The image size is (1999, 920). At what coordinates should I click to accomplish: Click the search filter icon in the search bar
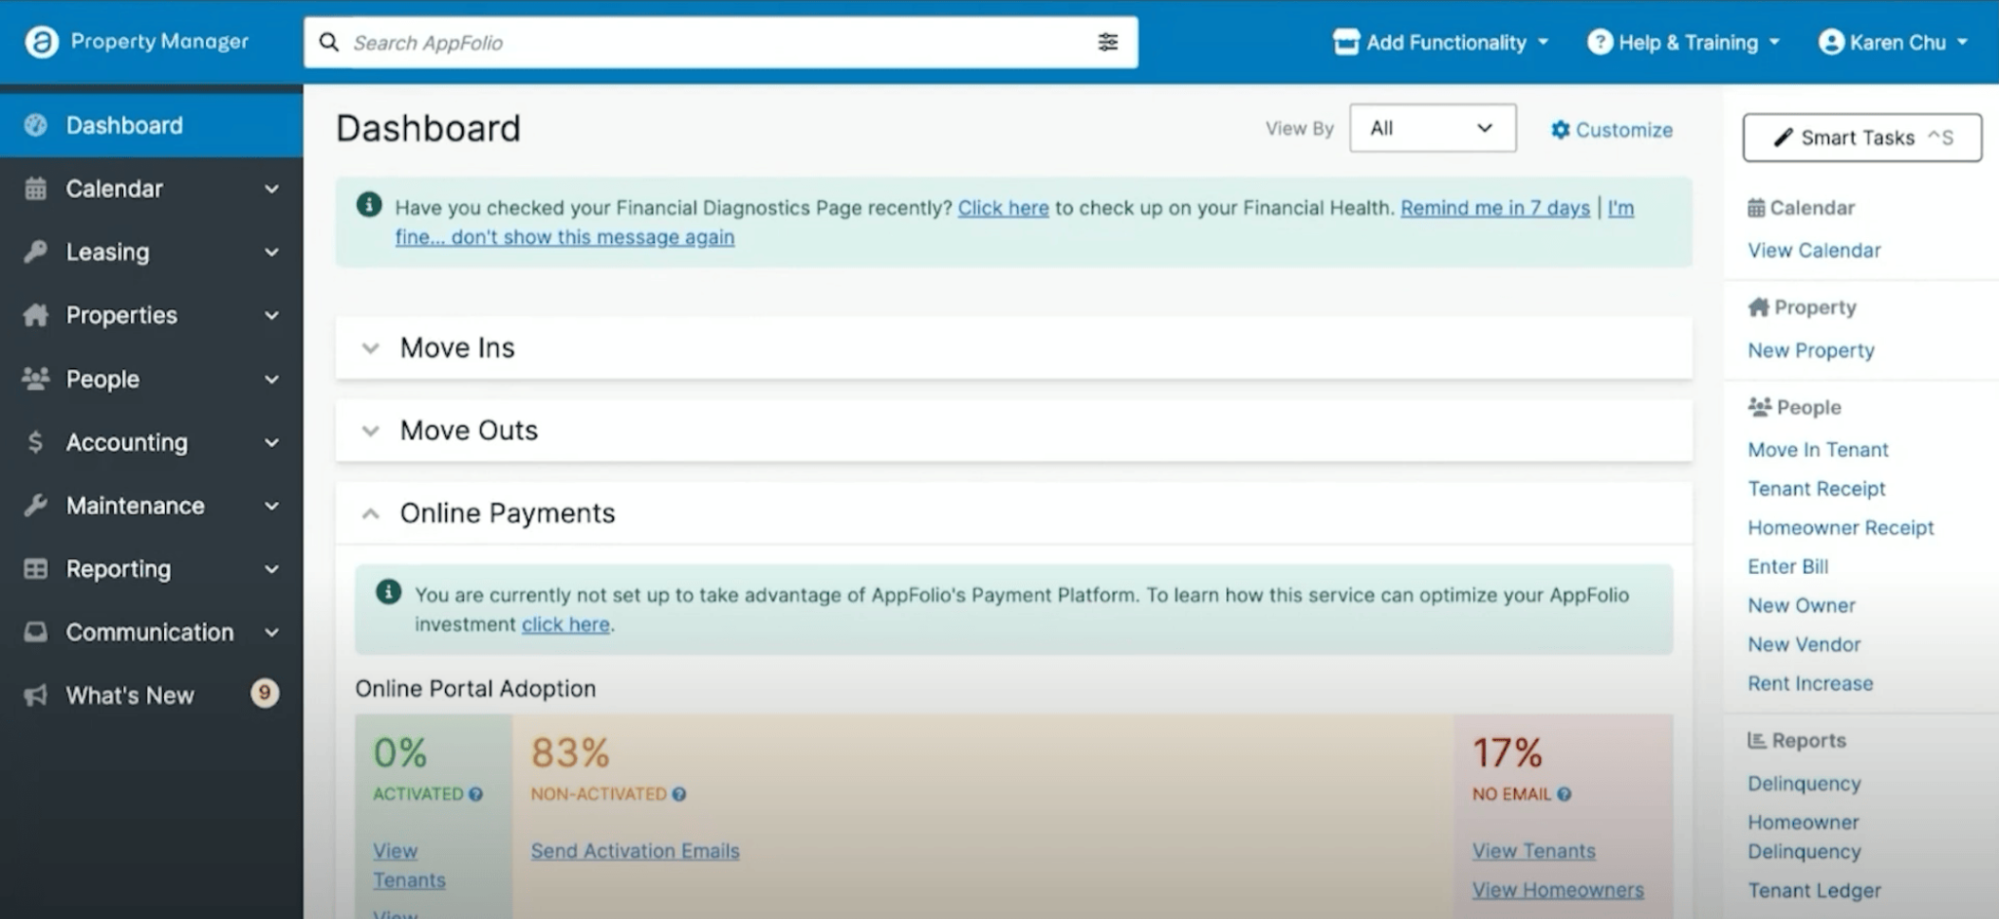tap(1107, 42)
